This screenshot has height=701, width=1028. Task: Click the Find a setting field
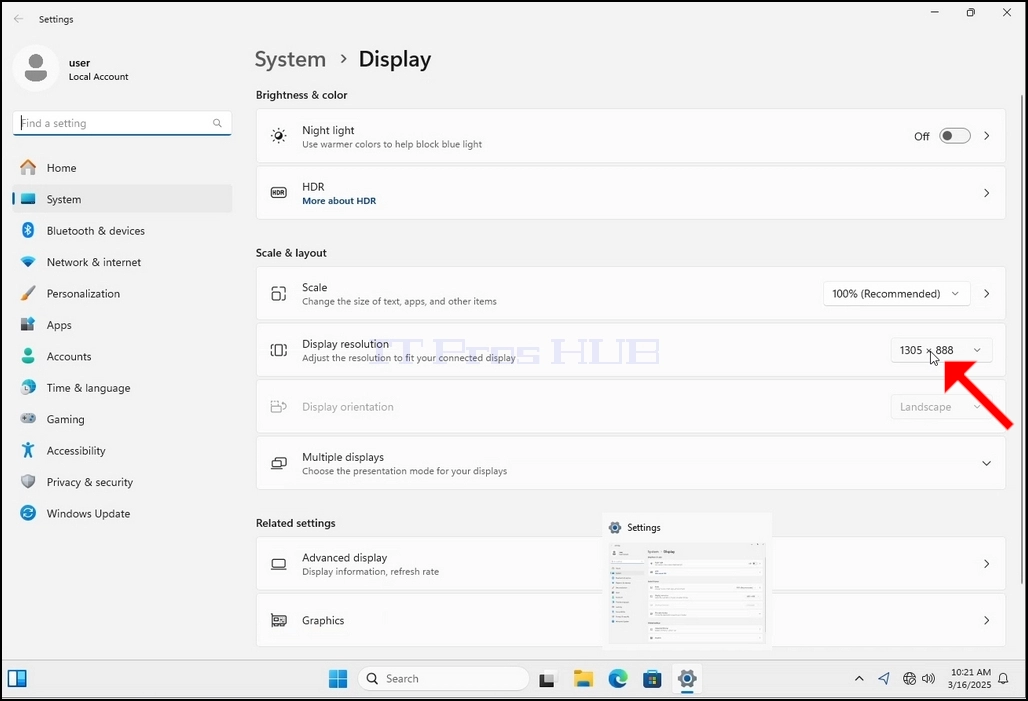pyautogui.click(x=122, y=123)
